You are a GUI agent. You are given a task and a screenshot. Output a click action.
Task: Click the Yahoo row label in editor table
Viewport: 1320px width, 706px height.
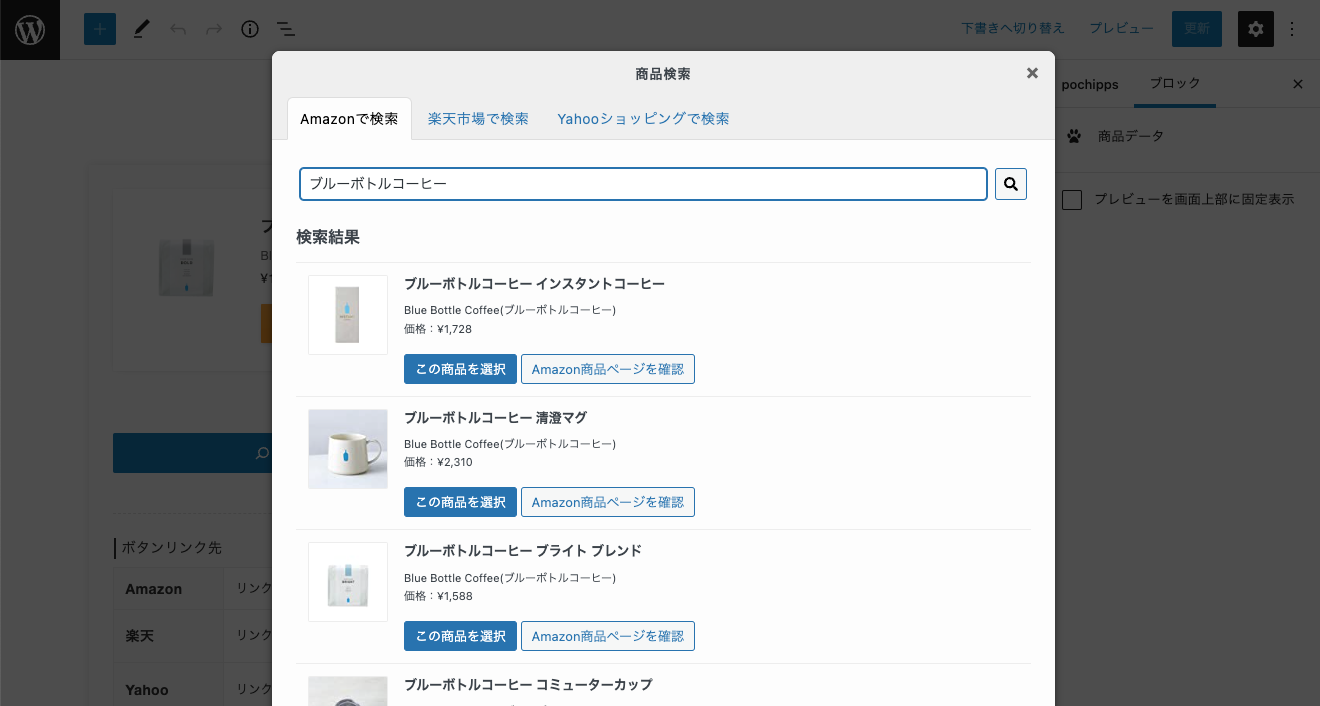147,690
